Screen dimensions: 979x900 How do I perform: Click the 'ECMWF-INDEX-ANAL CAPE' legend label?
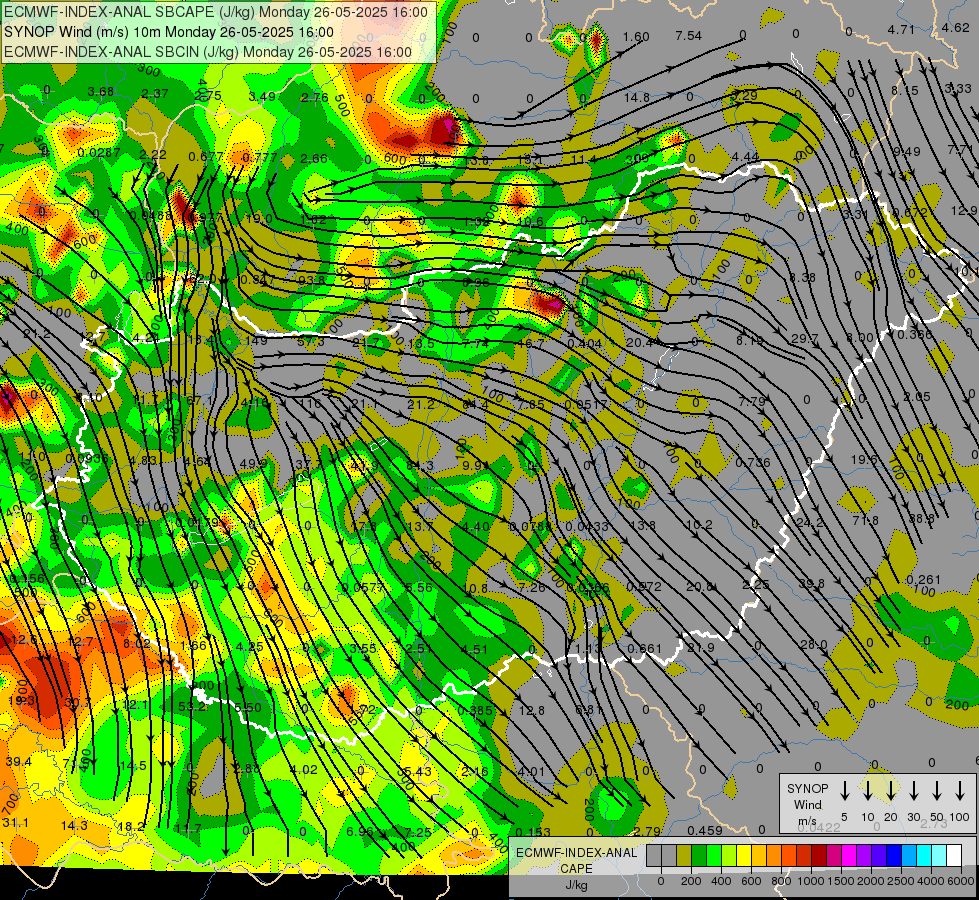click(x=576, y=861)
